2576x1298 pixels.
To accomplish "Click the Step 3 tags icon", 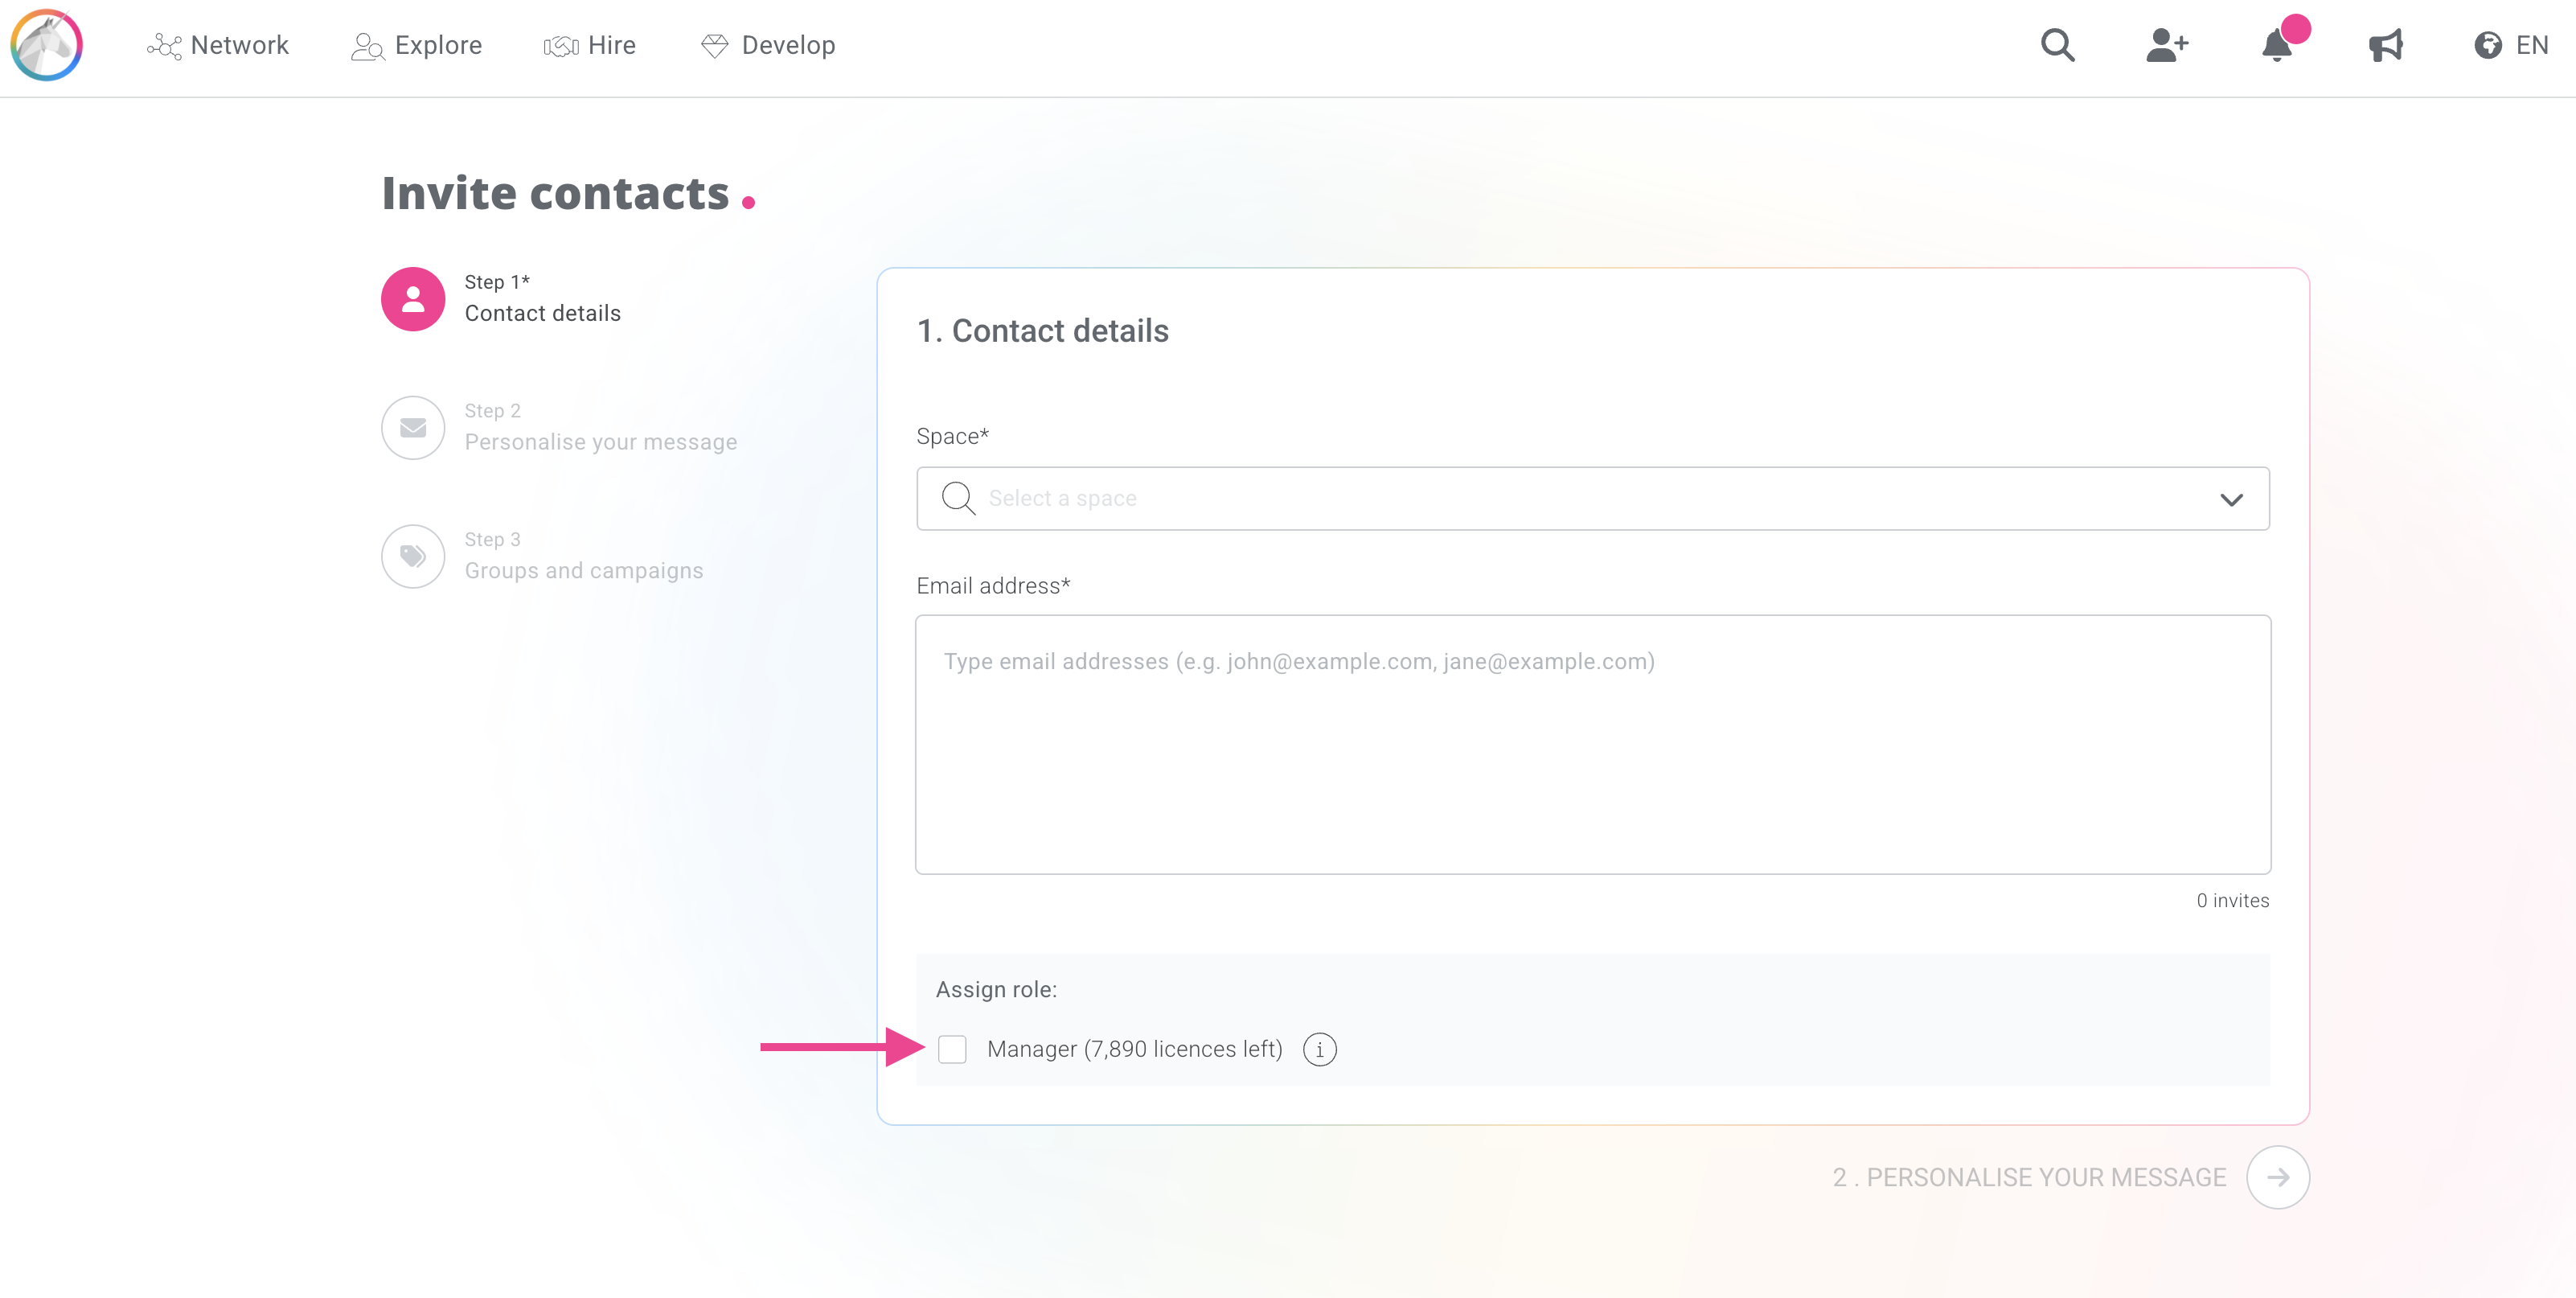I will [412, 556].
